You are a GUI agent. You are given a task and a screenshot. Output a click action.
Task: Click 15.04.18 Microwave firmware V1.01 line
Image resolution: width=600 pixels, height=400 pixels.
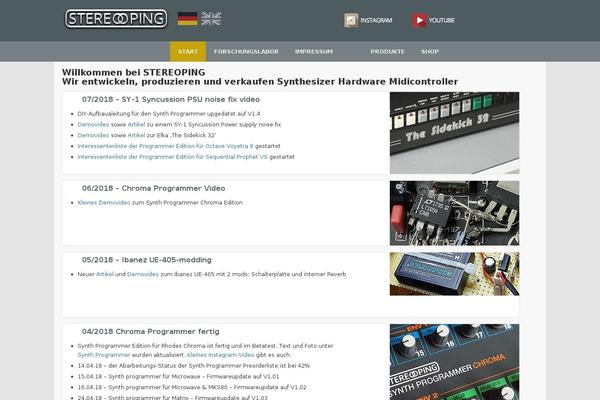178,376
